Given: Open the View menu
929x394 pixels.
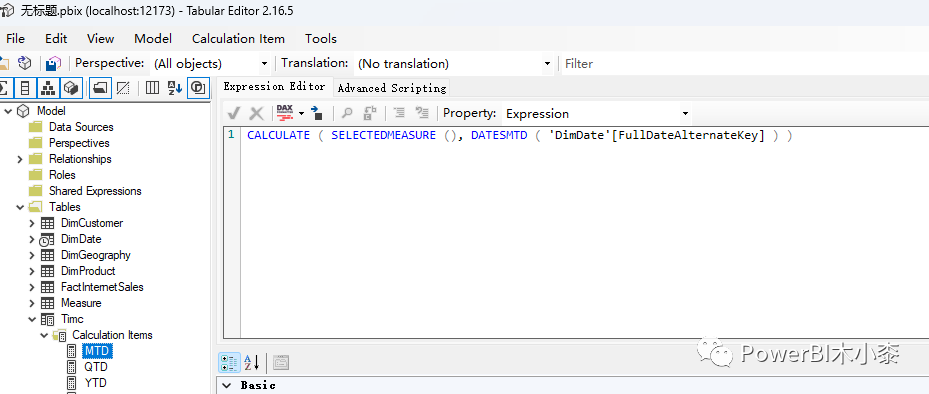Looking at the screenshot, I should click(100, 39).
